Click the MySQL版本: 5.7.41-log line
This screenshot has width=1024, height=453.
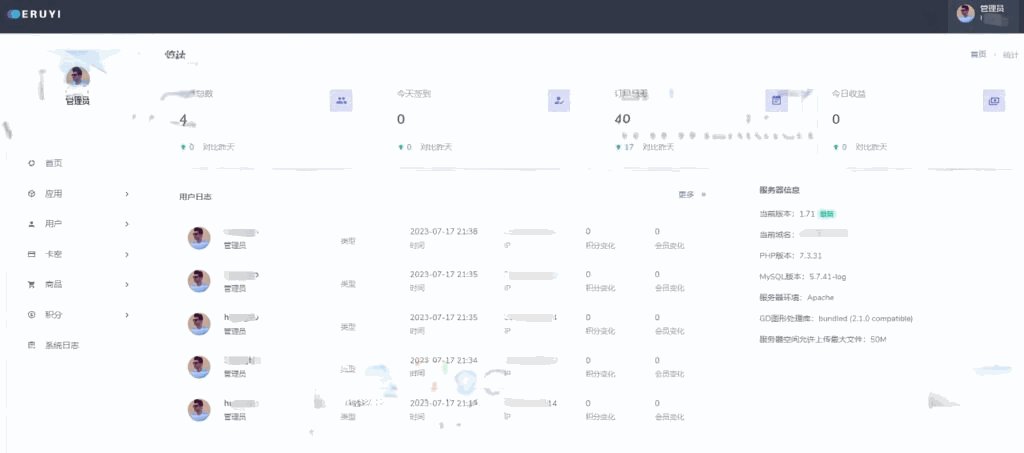pyautogui.click(x=803, y=277)
